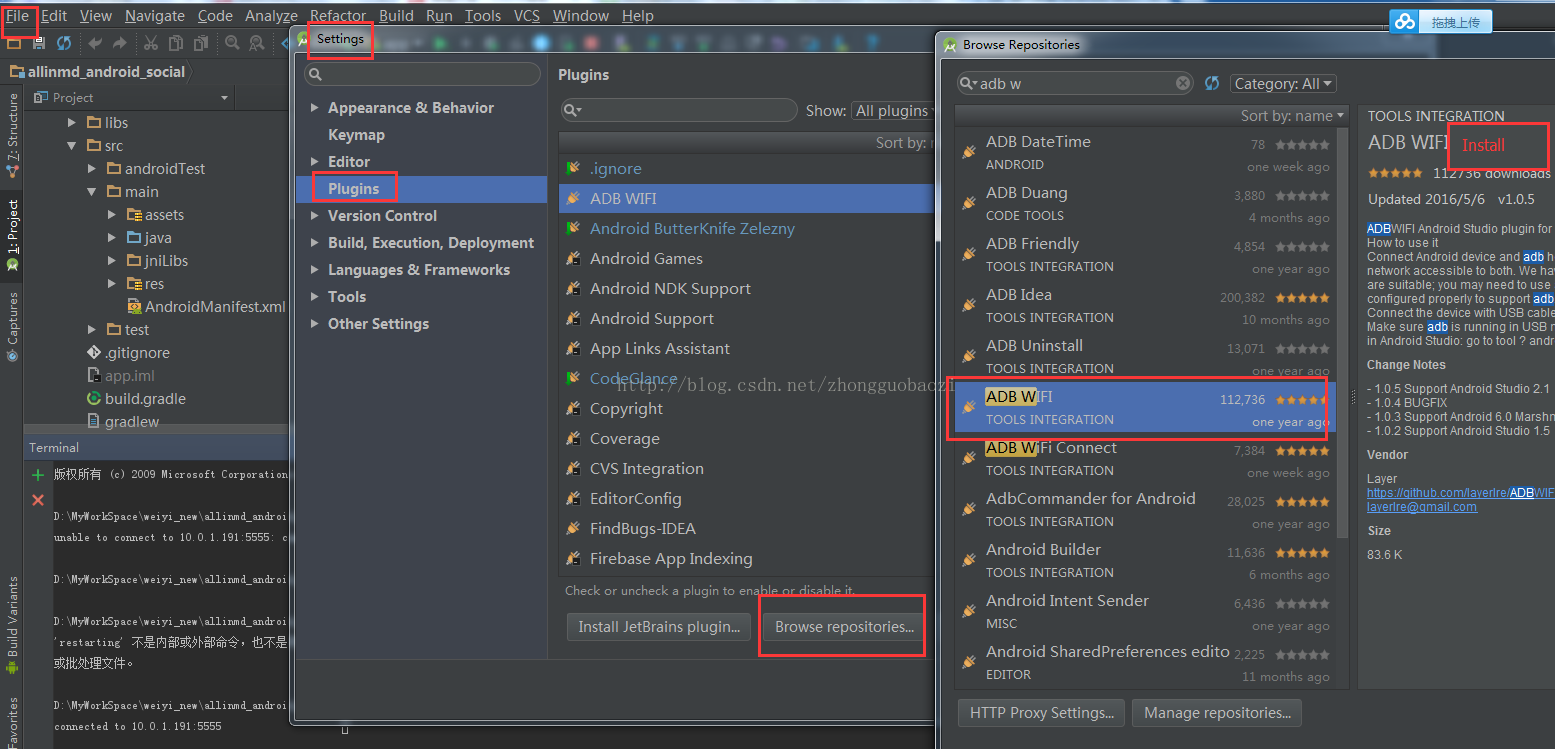The width and height of the screenshot is (1555, 749).
Task: Click Install JetBrains plugin button
Action: point(659,627)
